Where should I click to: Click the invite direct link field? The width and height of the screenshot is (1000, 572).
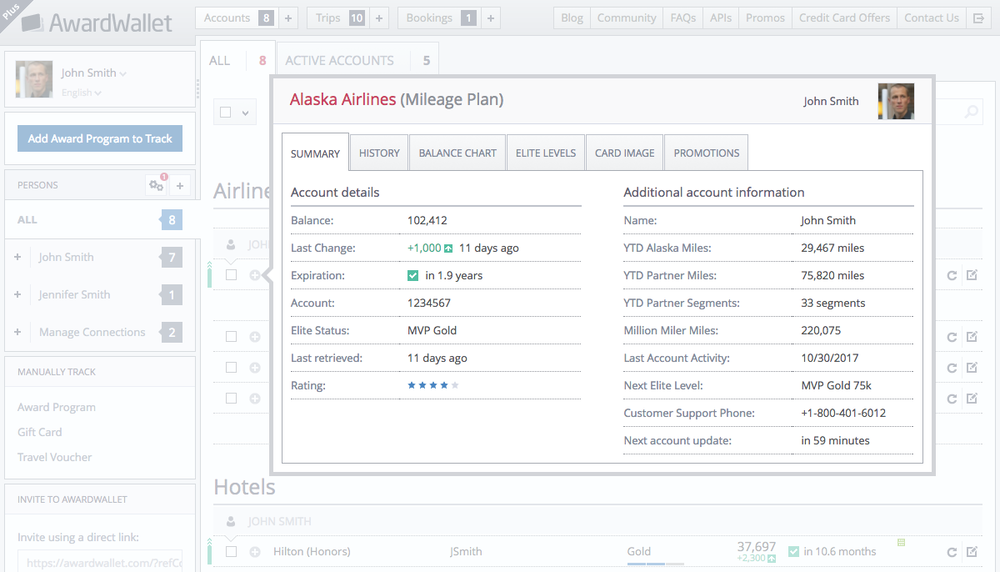[100, 563]
